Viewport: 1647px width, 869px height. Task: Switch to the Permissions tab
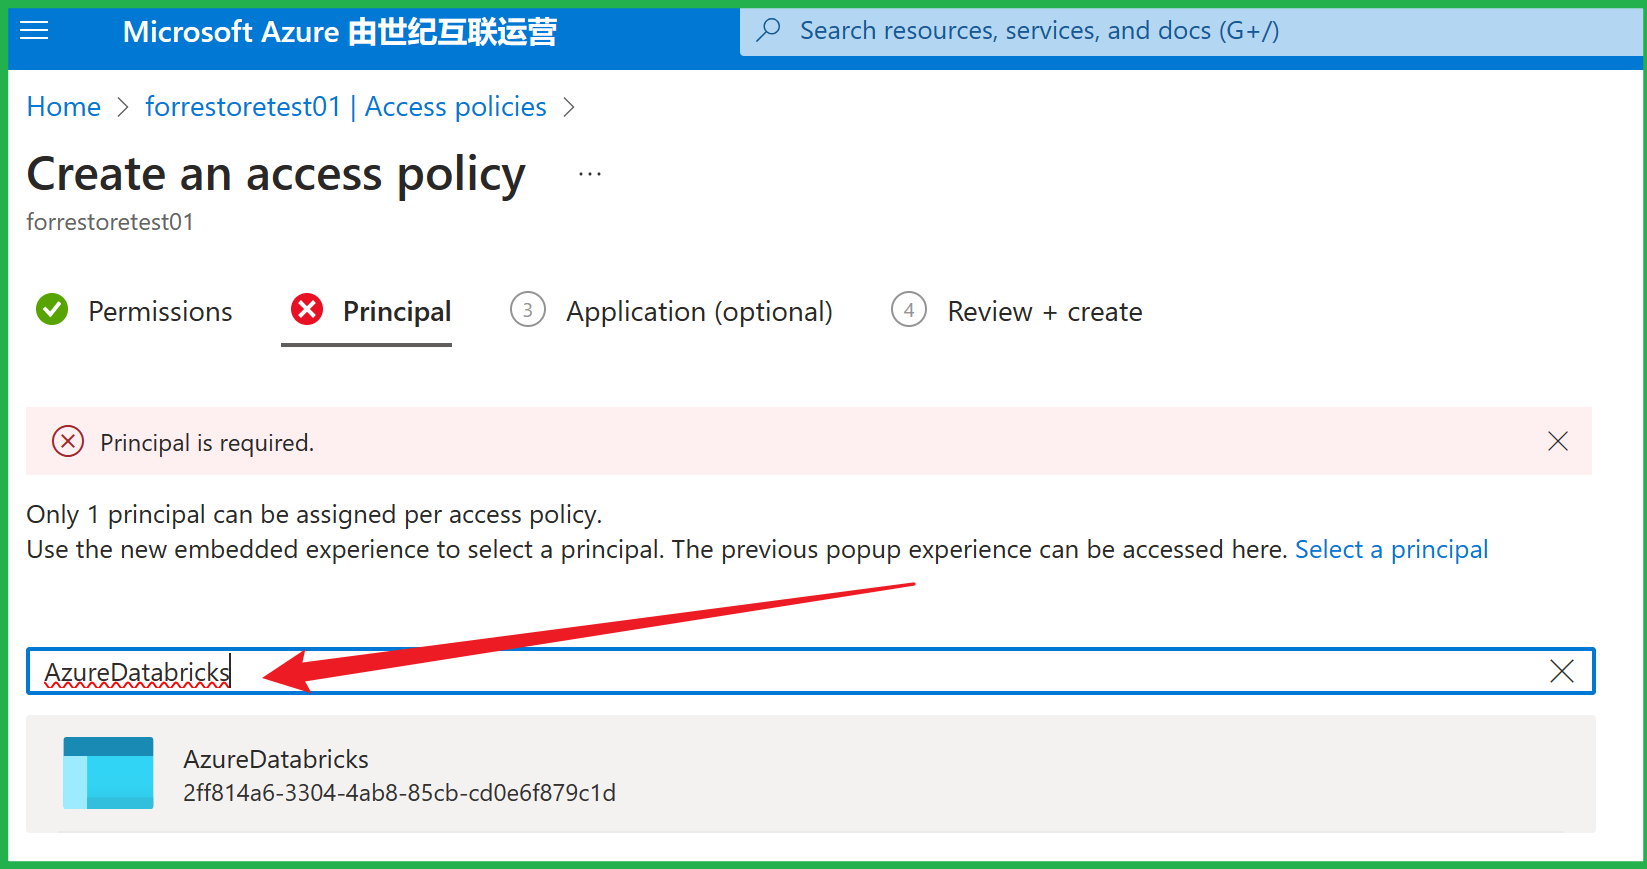point(160,312)
